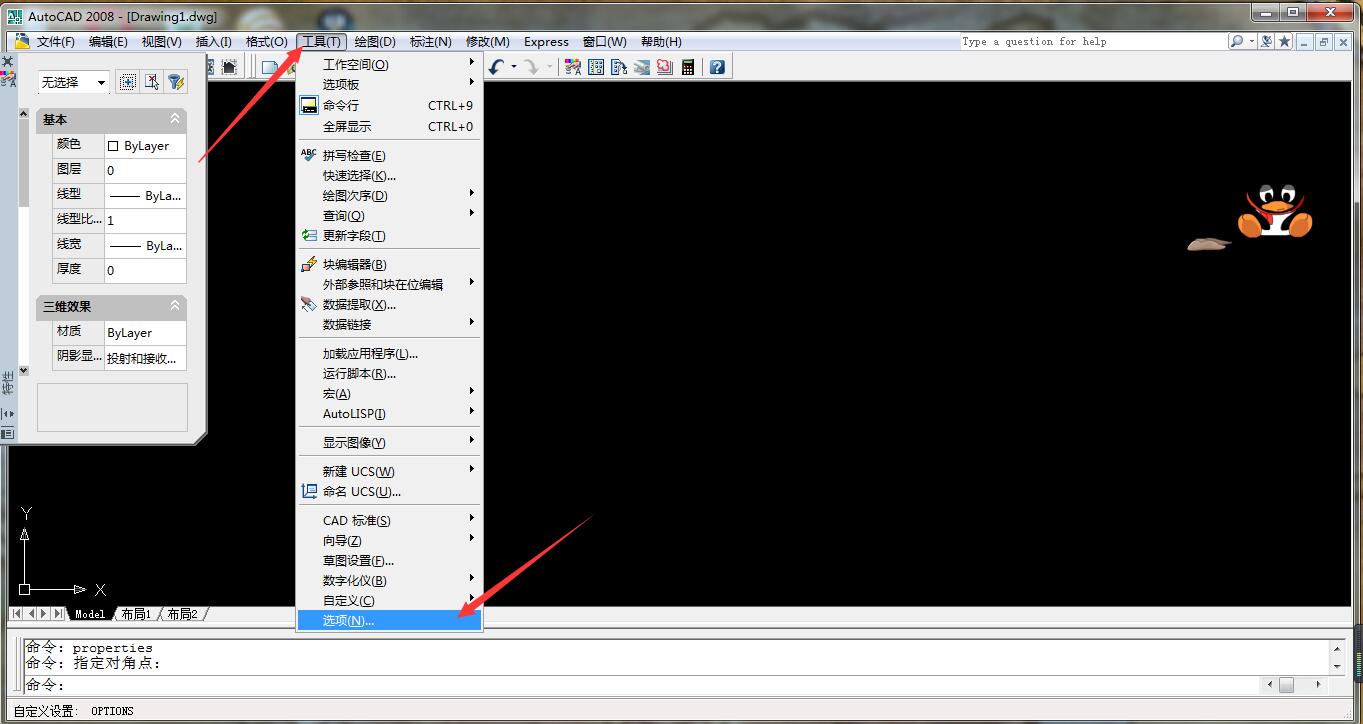Click the 材质 ByLayer value
1363x724 pixels.
pyautogui.click(x=145, y=333)
